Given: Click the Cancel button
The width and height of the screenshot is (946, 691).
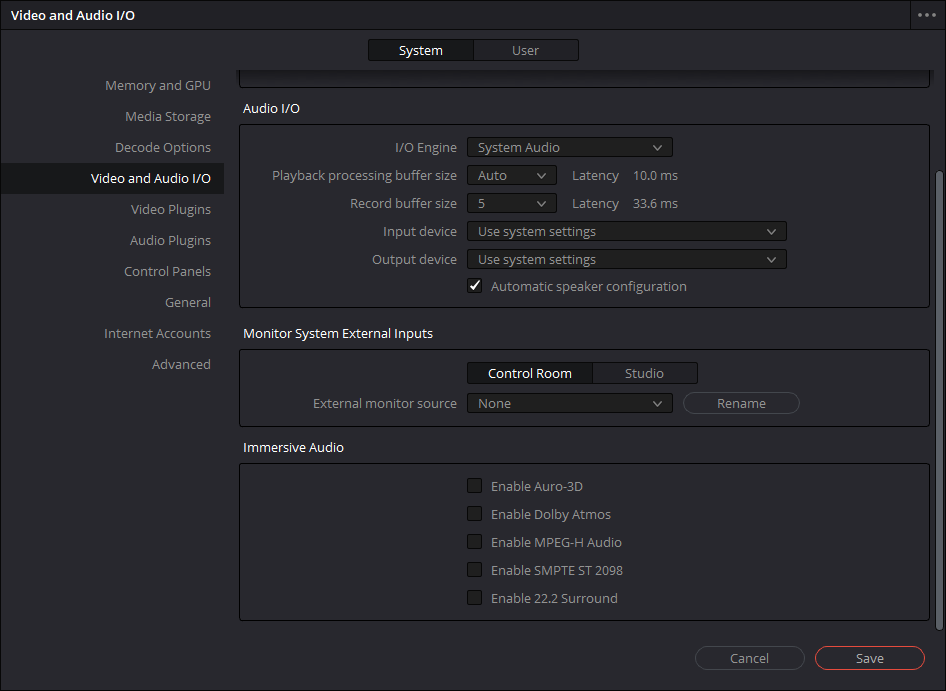Looking at the screenshot, I should tap(749, 658).
